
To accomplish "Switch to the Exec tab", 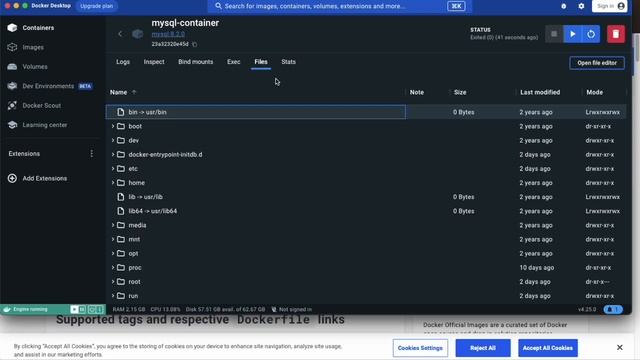I will (233, 62).
